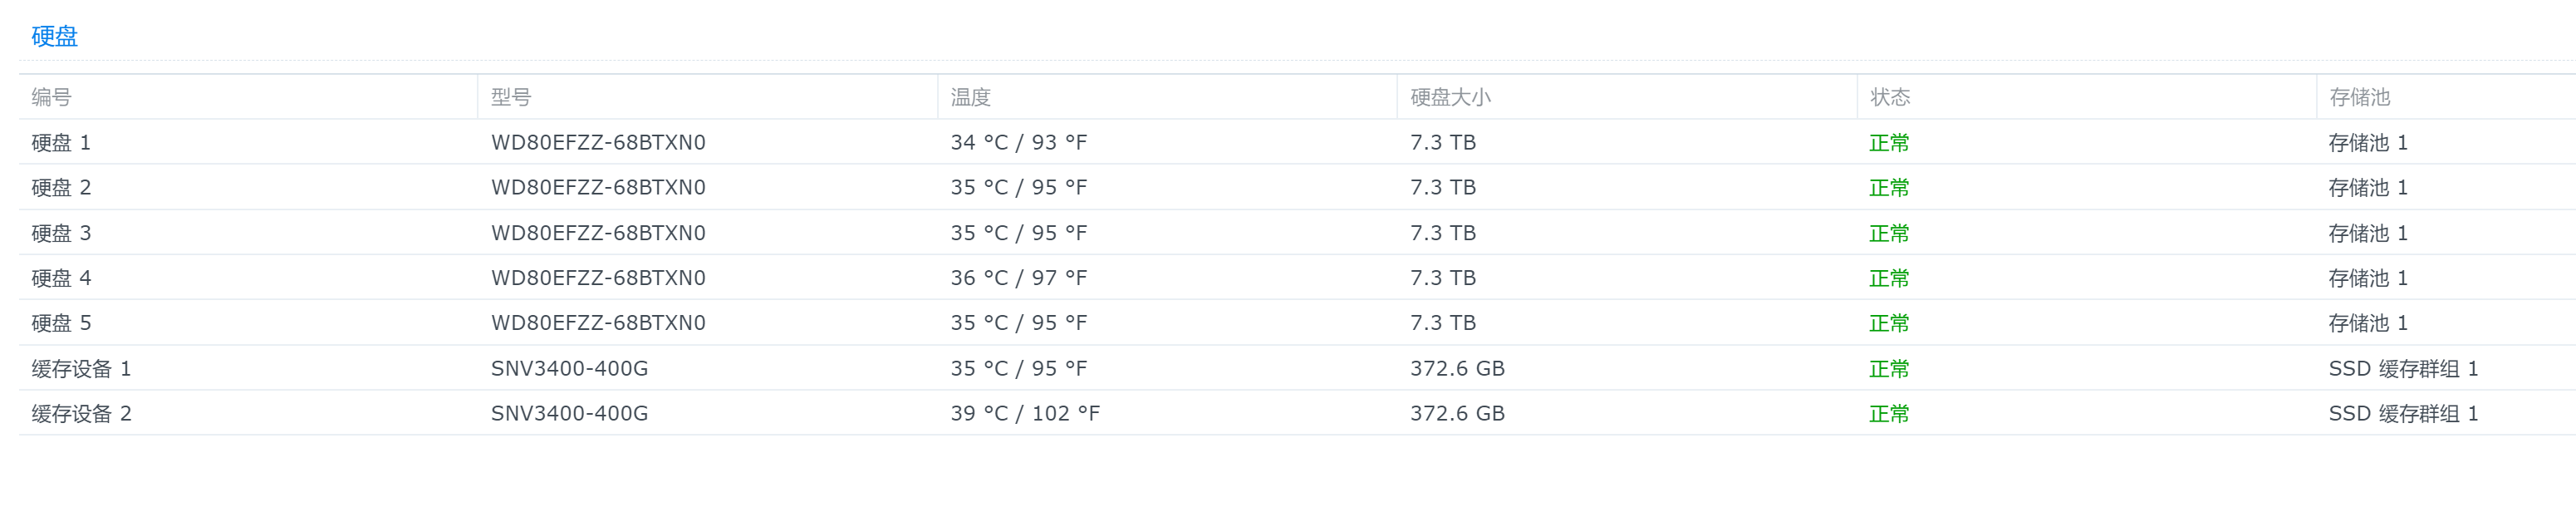Choose the 硬盘 3 row label
This screenshot has width=2576, height=507.
[x=61, y=233]
